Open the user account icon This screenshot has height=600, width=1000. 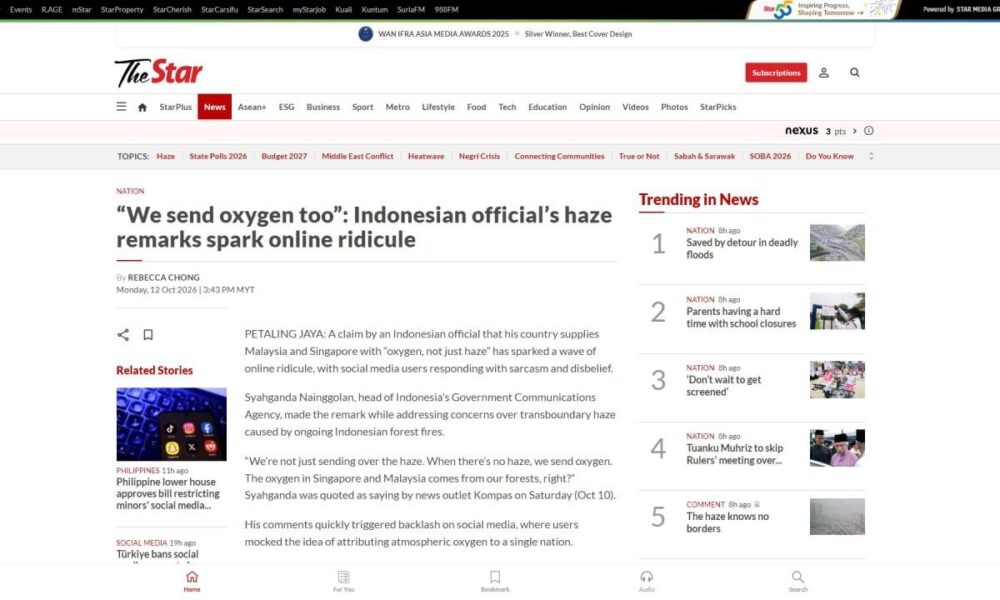[823, 73]
